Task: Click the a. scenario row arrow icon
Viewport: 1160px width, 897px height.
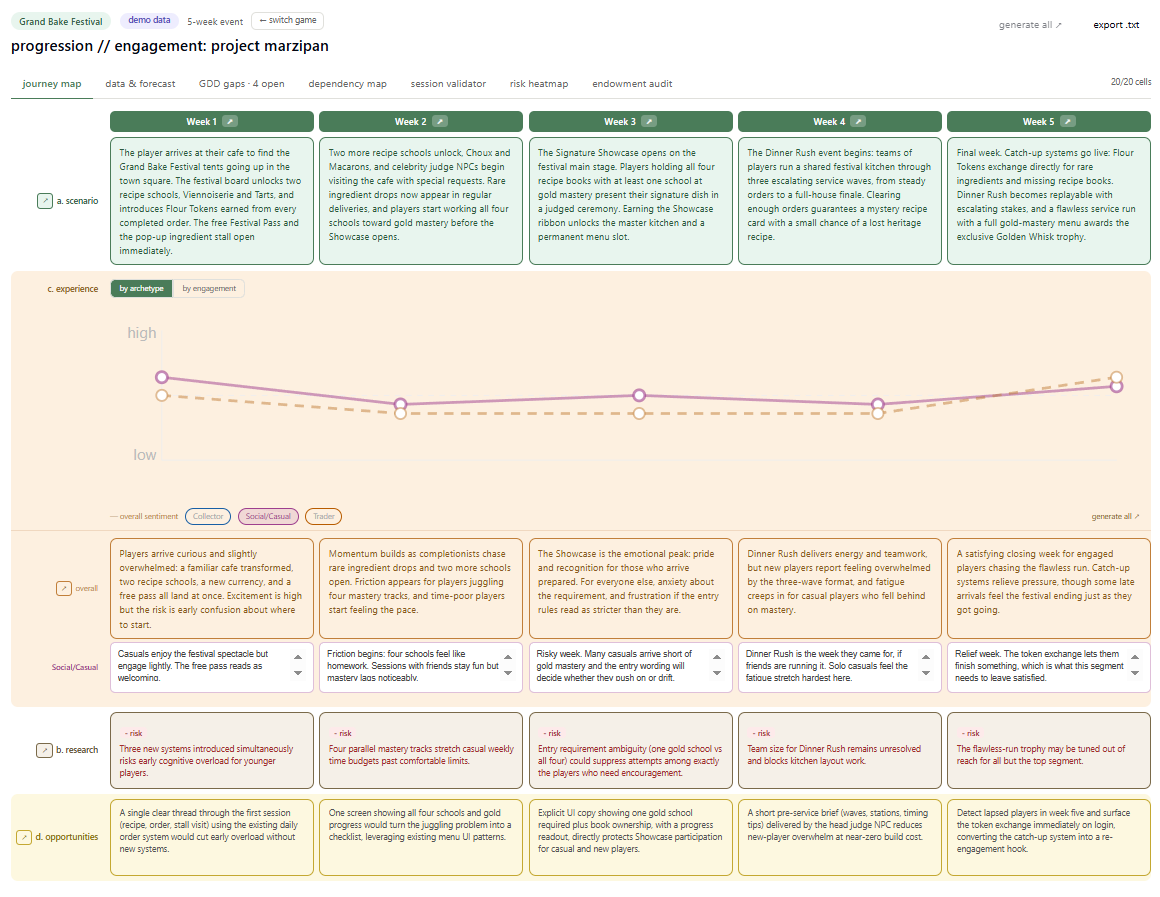Action: coord(44,201)
